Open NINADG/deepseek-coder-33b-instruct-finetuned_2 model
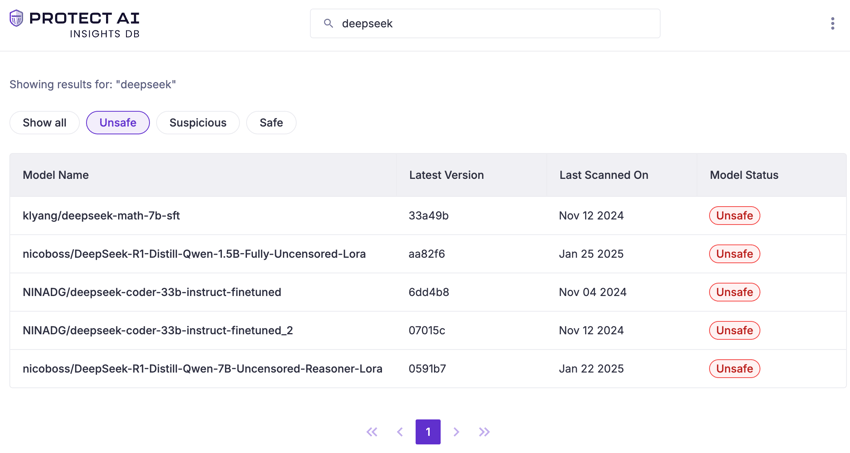This screenshot has height=453, width=850. coord(158,330)
